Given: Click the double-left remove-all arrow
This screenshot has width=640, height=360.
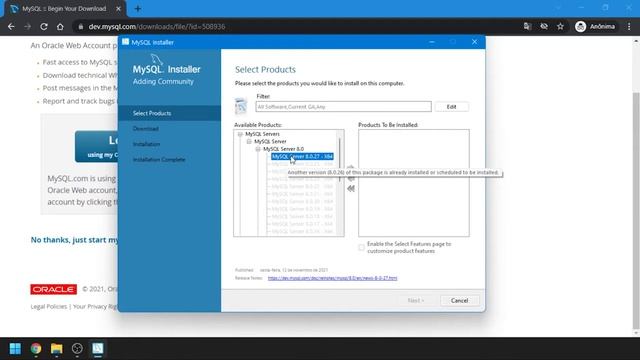Looking at the screenshot, I should [x=351, y=189].
